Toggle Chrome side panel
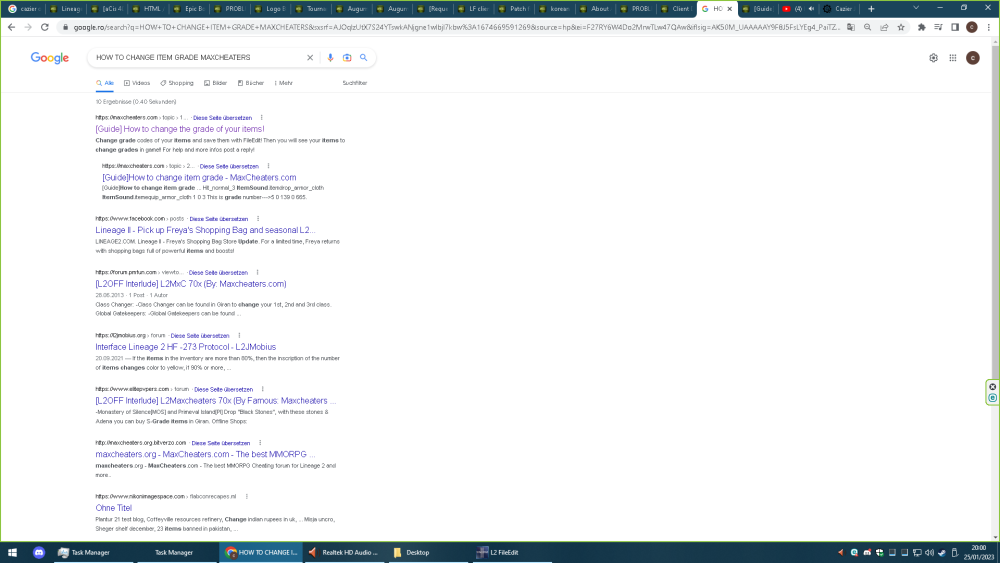This screenshot has height=563, width=1000. coord(955,27)
